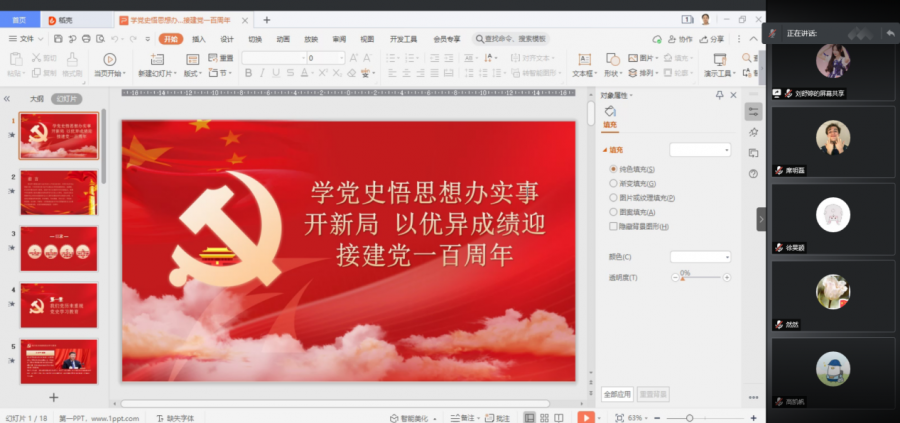
Task: Click the Underline formatting icon
Action: click(276, 73)
